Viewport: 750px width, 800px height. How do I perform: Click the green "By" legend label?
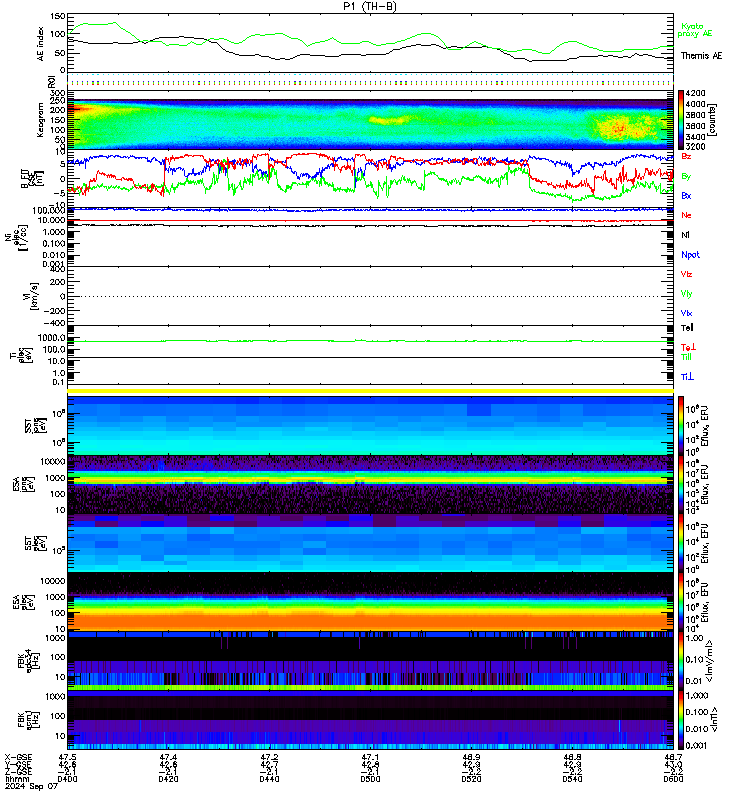pos(686,177)
